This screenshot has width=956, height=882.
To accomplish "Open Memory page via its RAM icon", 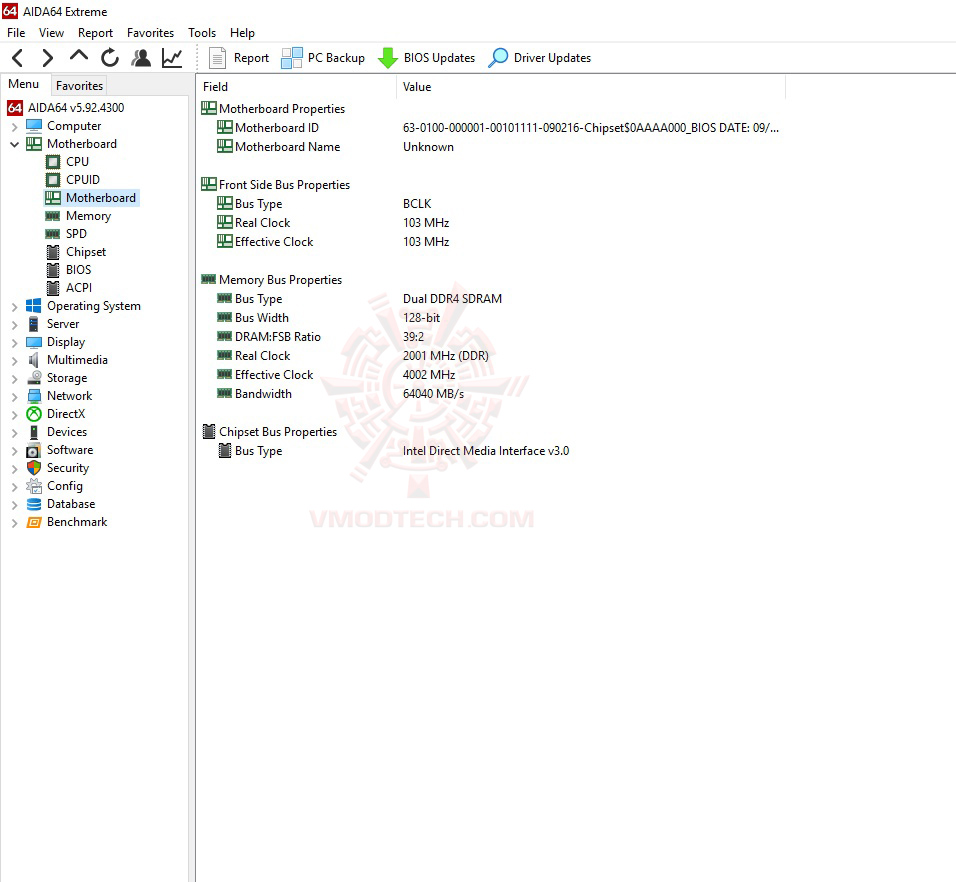I will pos(53,216).
